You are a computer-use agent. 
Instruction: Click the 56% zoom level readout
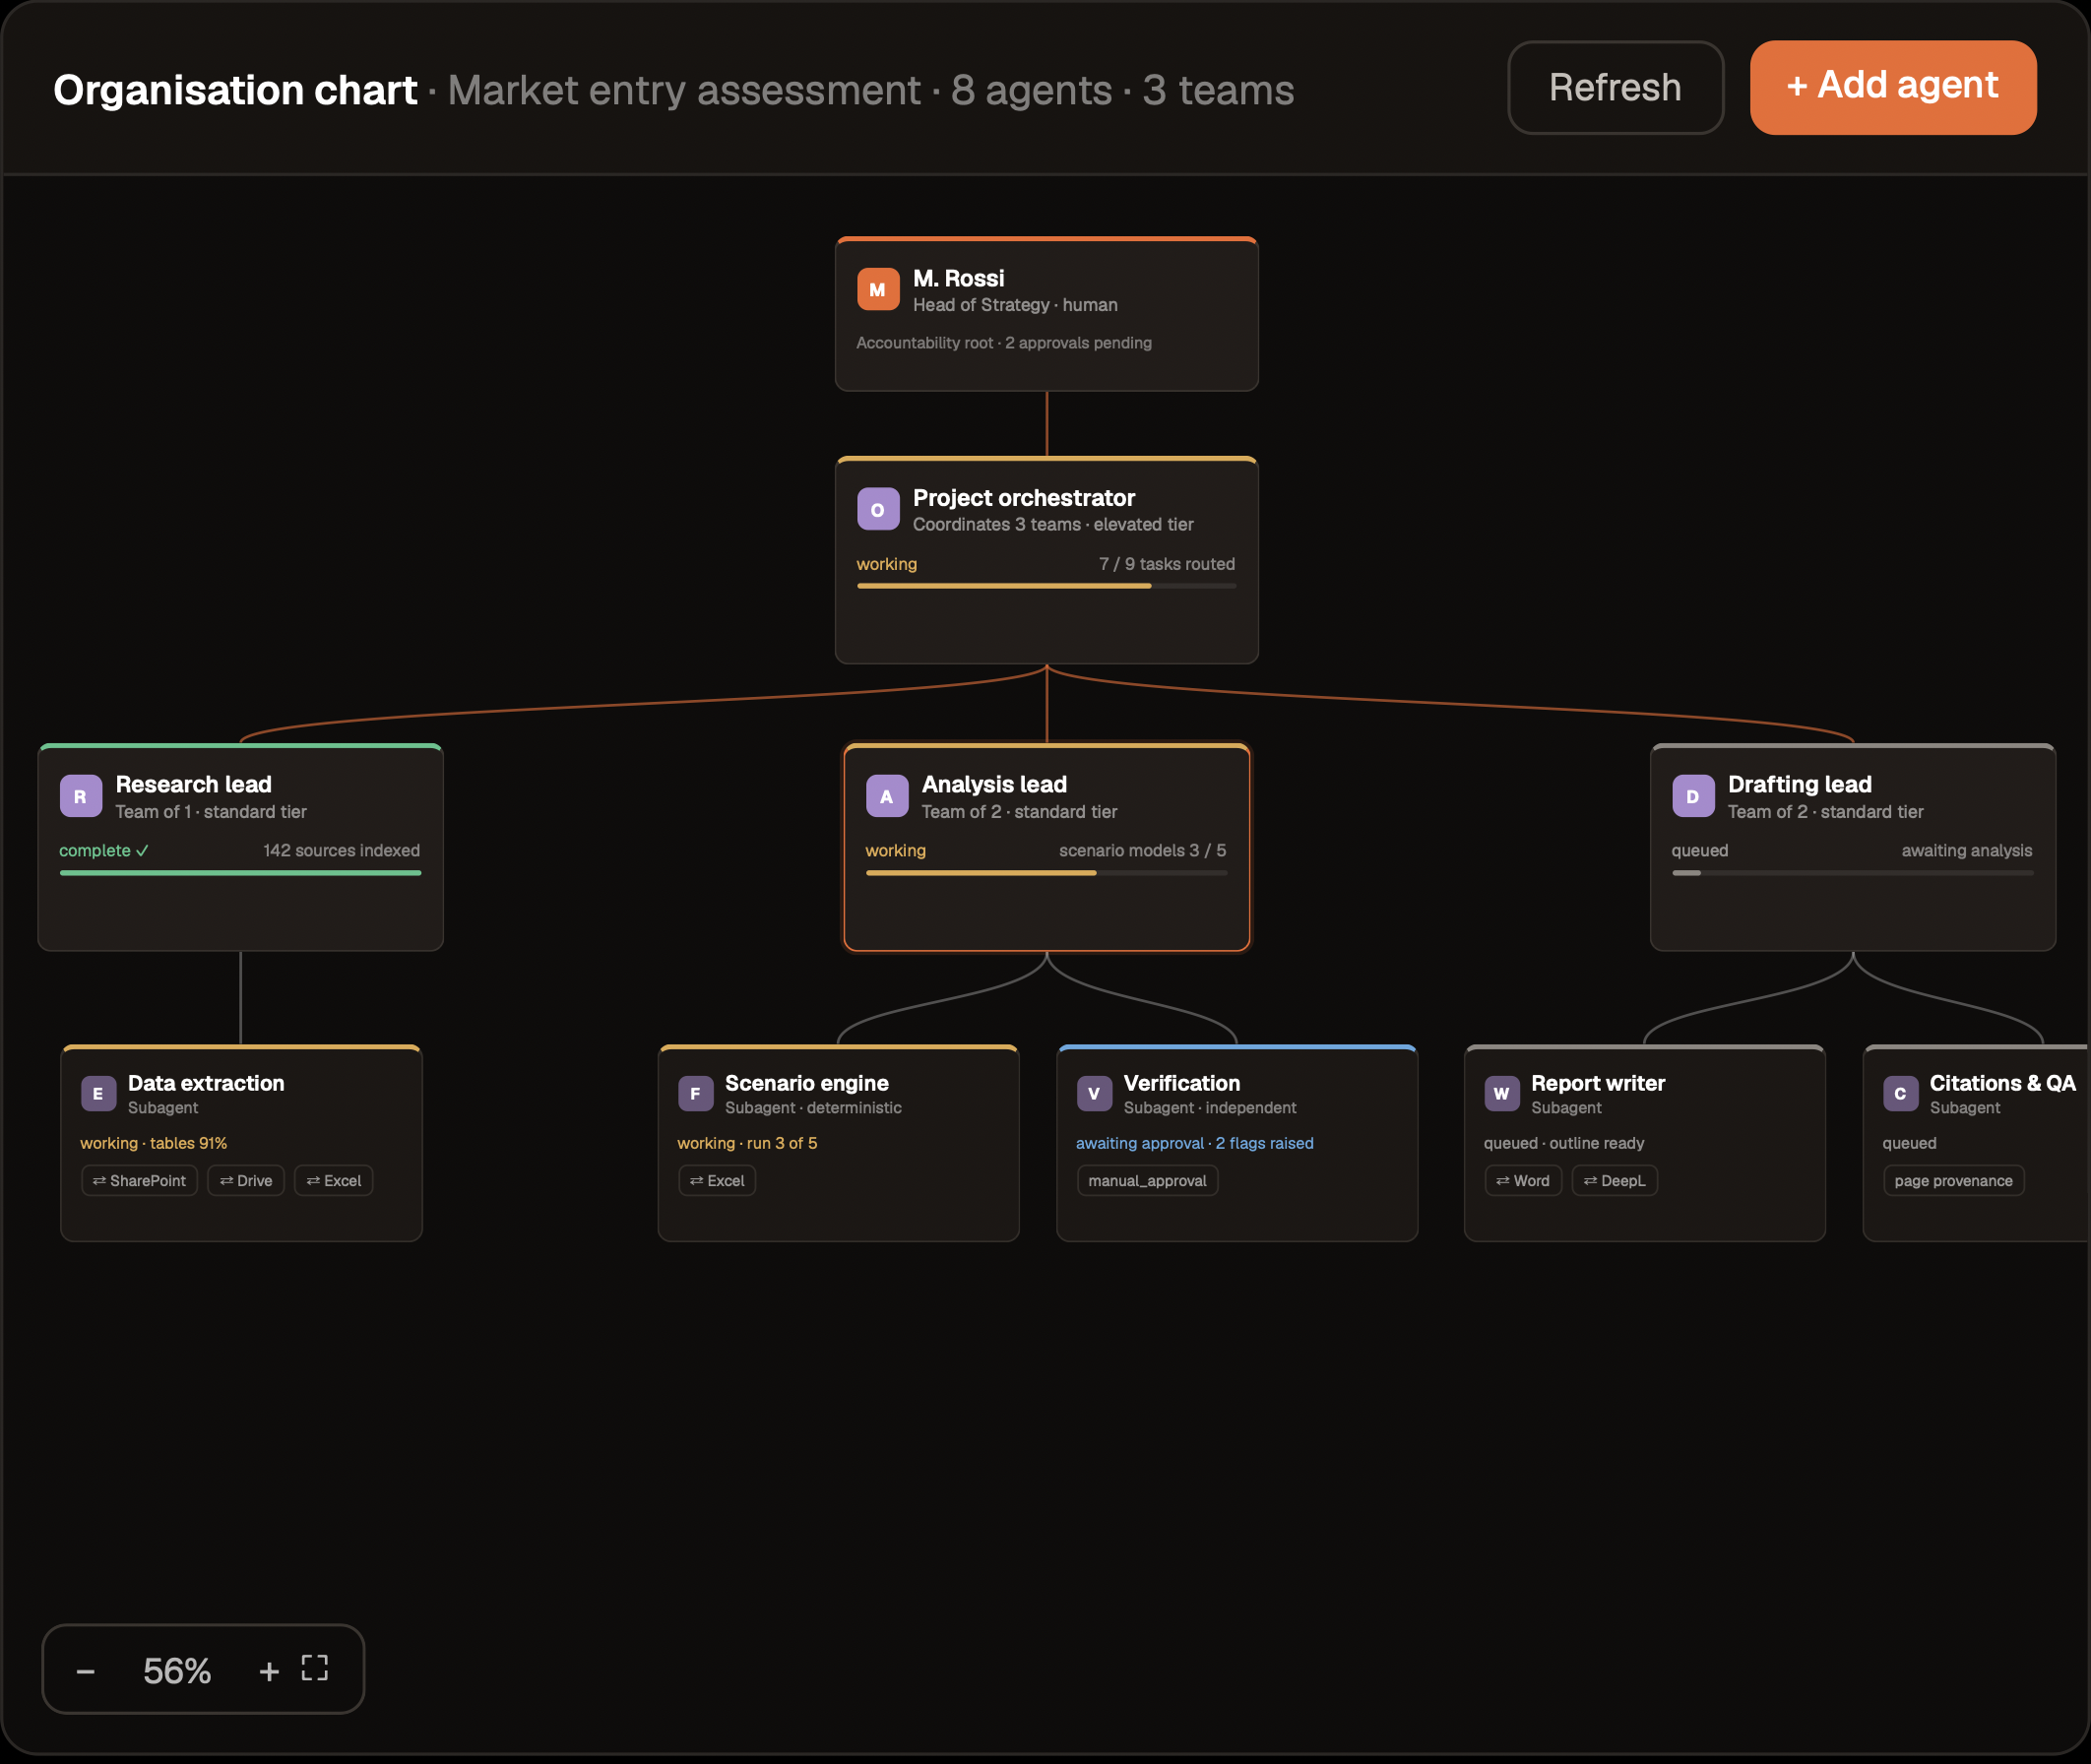177,1671
